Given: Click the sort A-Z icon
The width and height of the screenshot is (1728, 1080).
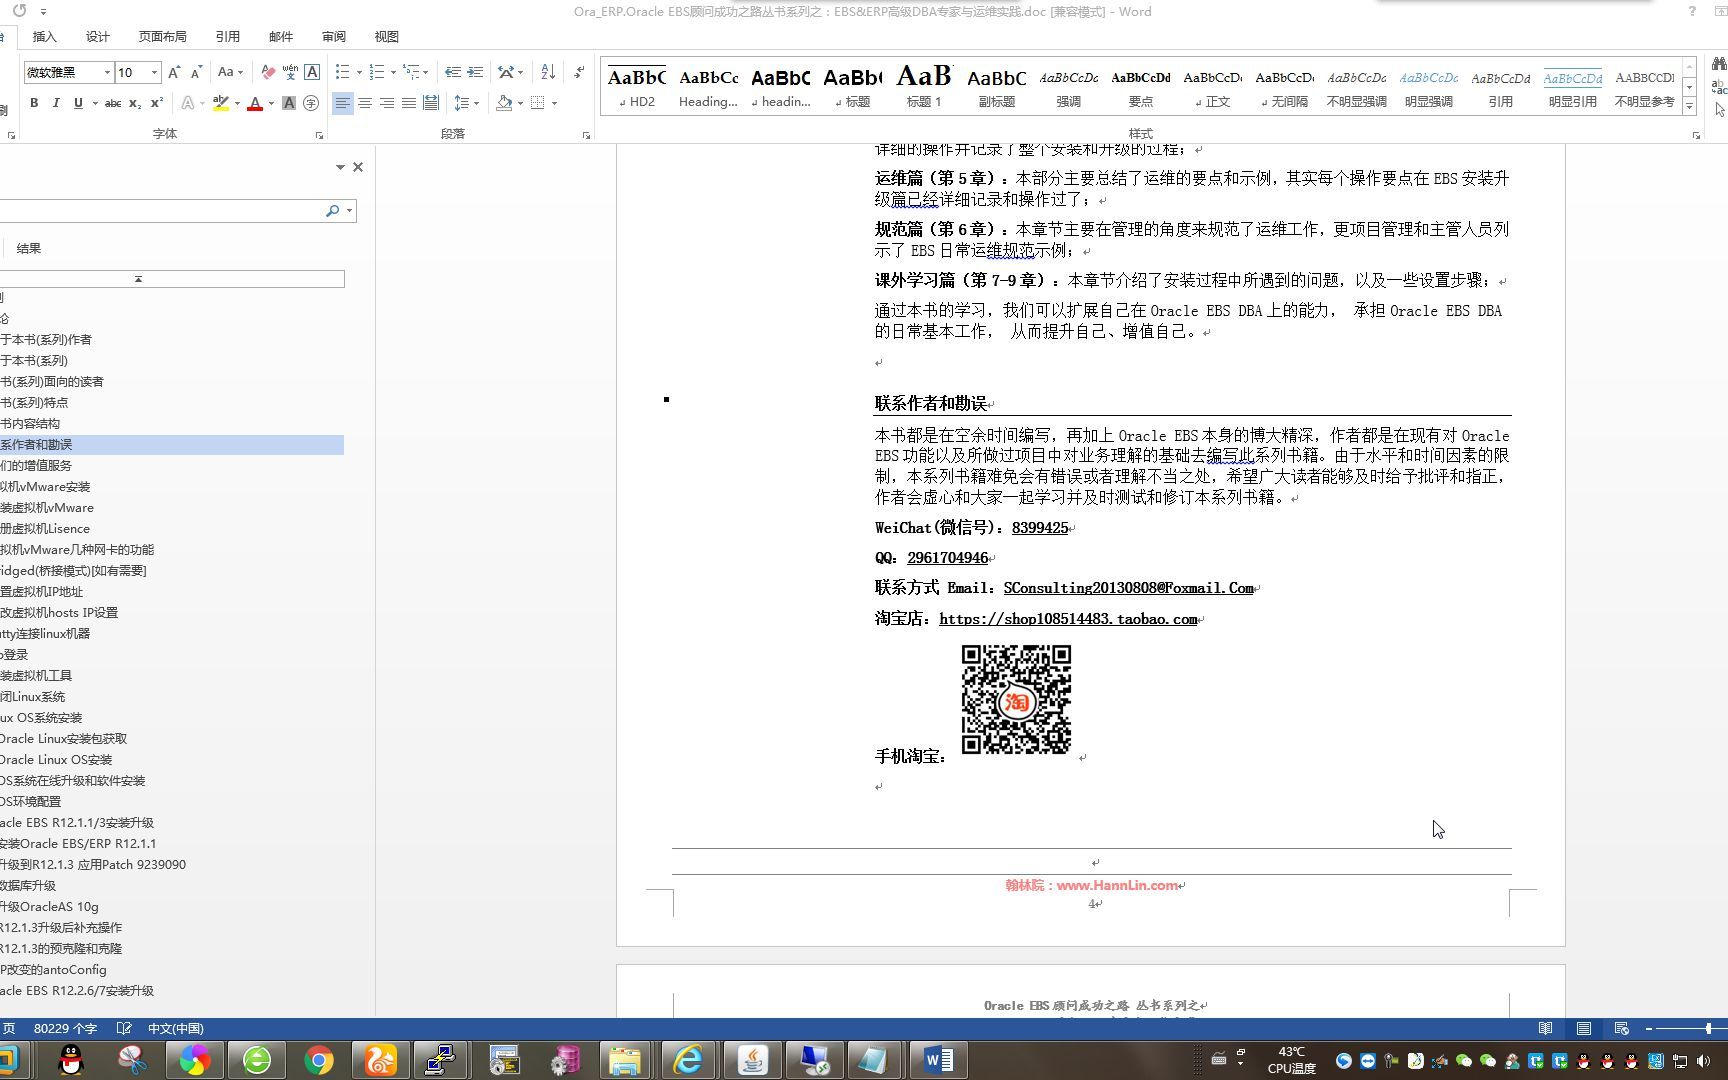Looking at the screenshot, I should 548,72.
